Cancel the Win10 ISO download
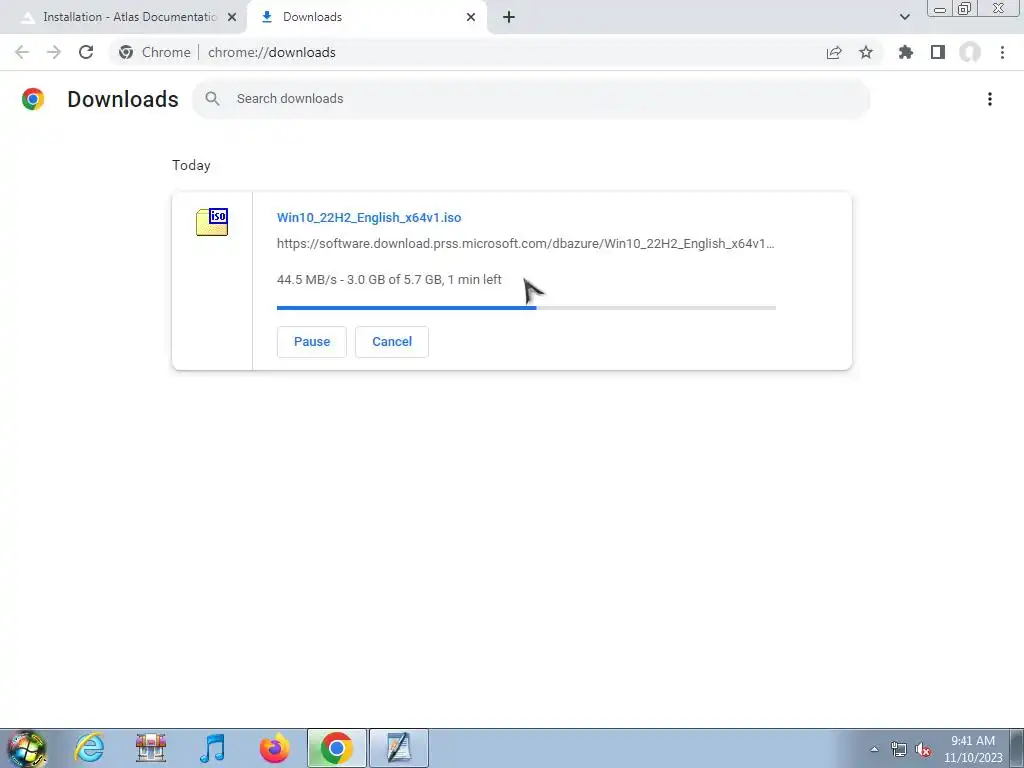Image resolution: width=1024 pixels, height=768 pixels. (x=392, y=342)
